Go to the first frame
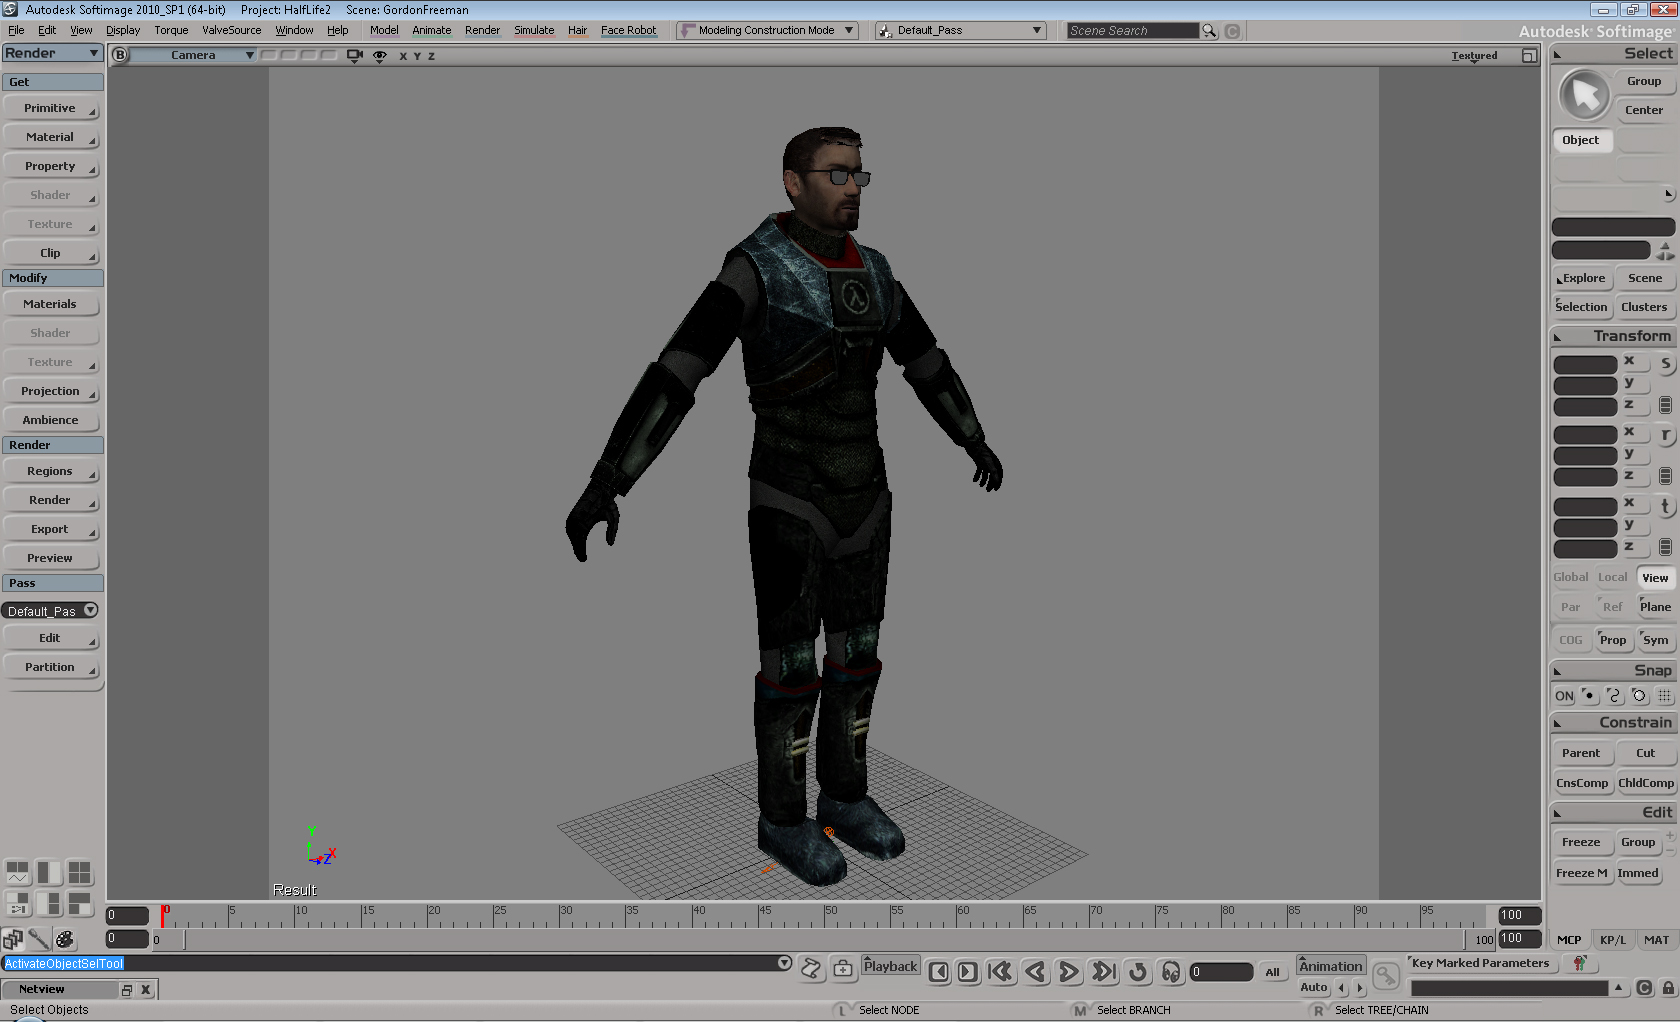The height and width of the screenshot is (1022, 1680). tap(1000, 971)
